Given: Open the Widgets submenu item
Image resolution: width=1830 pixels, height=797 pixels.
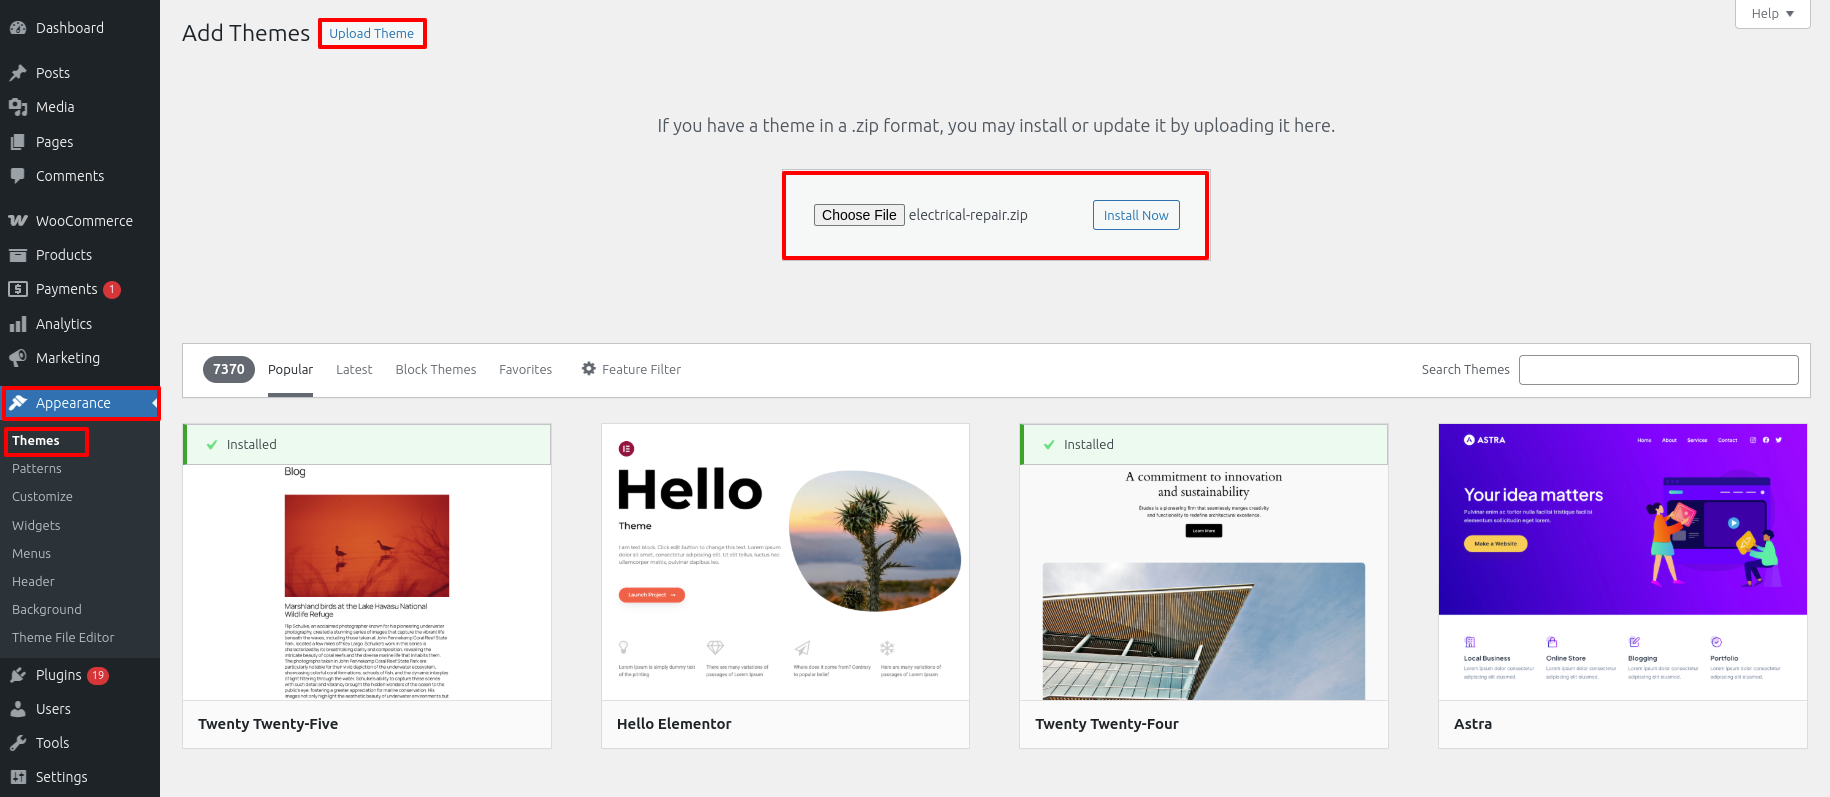Looking at the screenshot, I should click(x=36, y=525).
